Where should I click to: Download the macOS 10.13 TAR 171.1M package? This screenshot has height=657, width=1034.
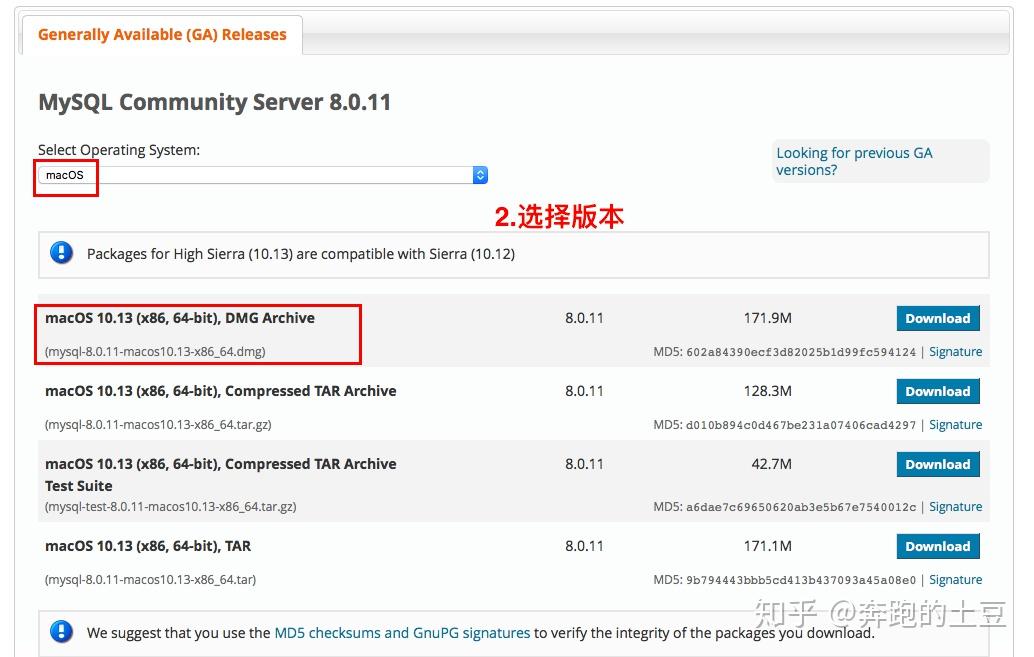click(x=938, y=546)
